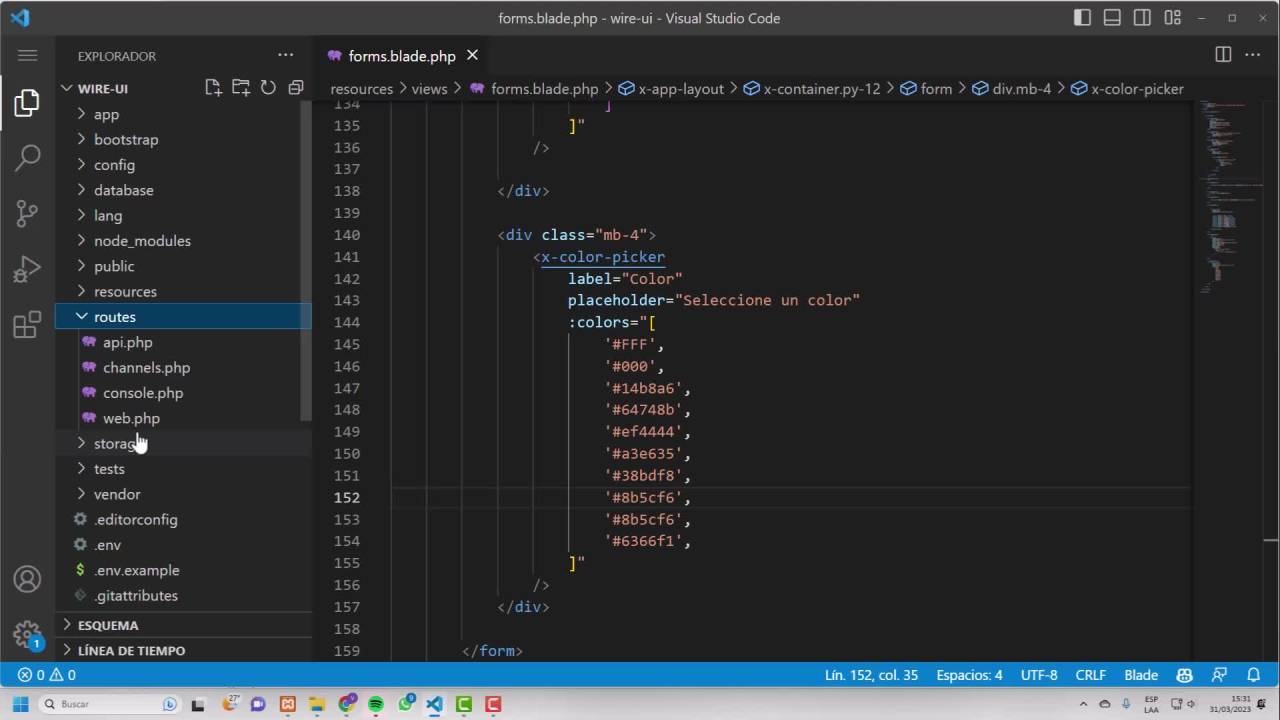Change indentation via Espacios: 4
The height and width of the screenshot is (720, 1280).
point(969,675)
